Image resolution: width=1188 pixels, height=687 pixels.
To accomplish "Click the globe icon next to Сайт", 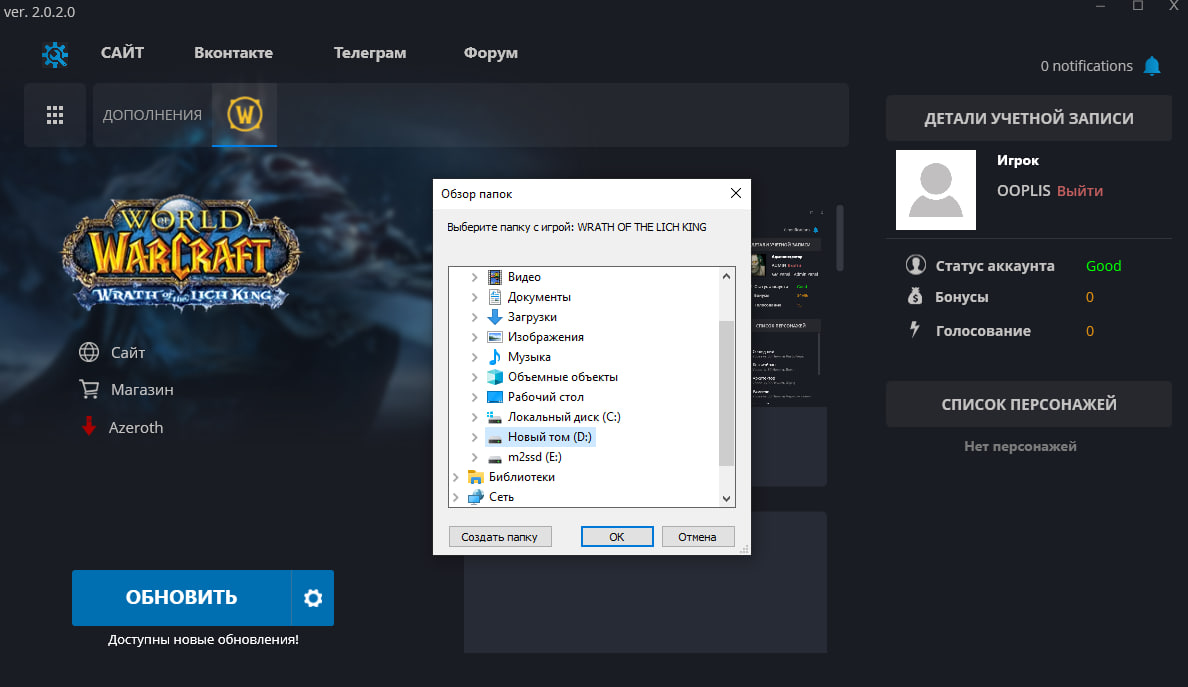I will [89, 352].
